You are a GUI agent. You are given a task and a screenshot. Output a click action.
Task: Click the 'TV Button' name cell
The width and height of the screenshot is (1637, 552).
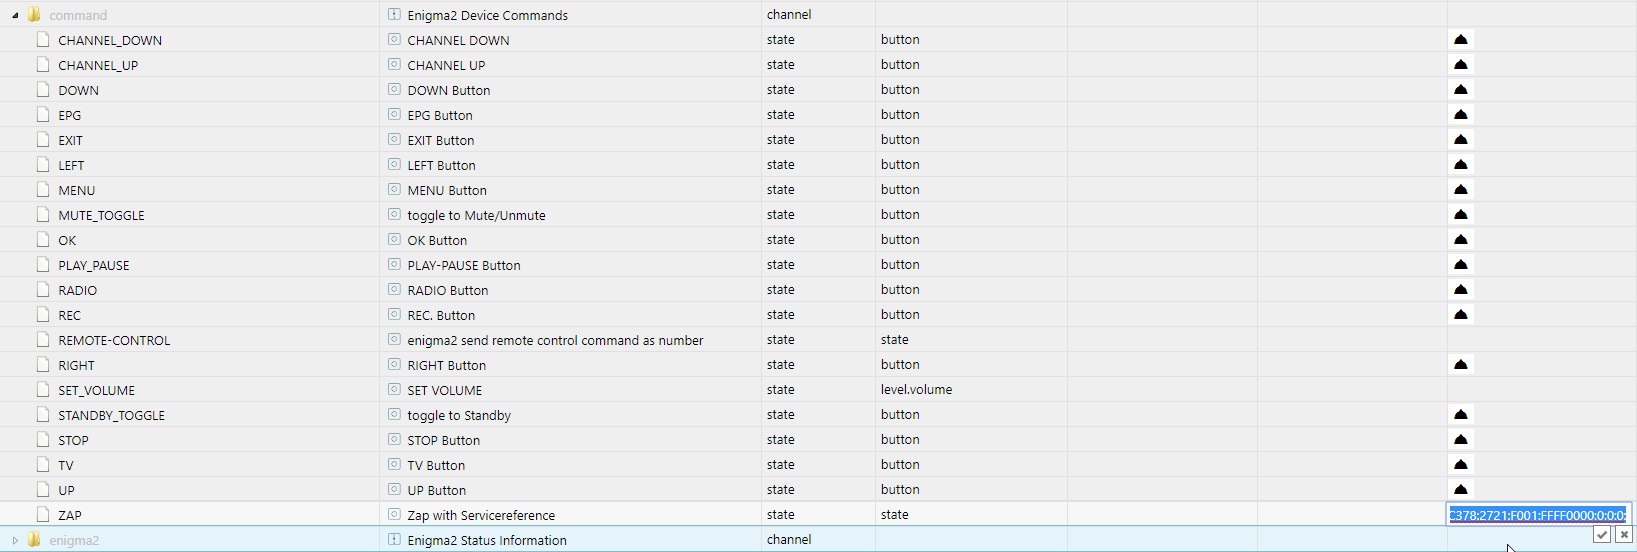coord(436,465)
